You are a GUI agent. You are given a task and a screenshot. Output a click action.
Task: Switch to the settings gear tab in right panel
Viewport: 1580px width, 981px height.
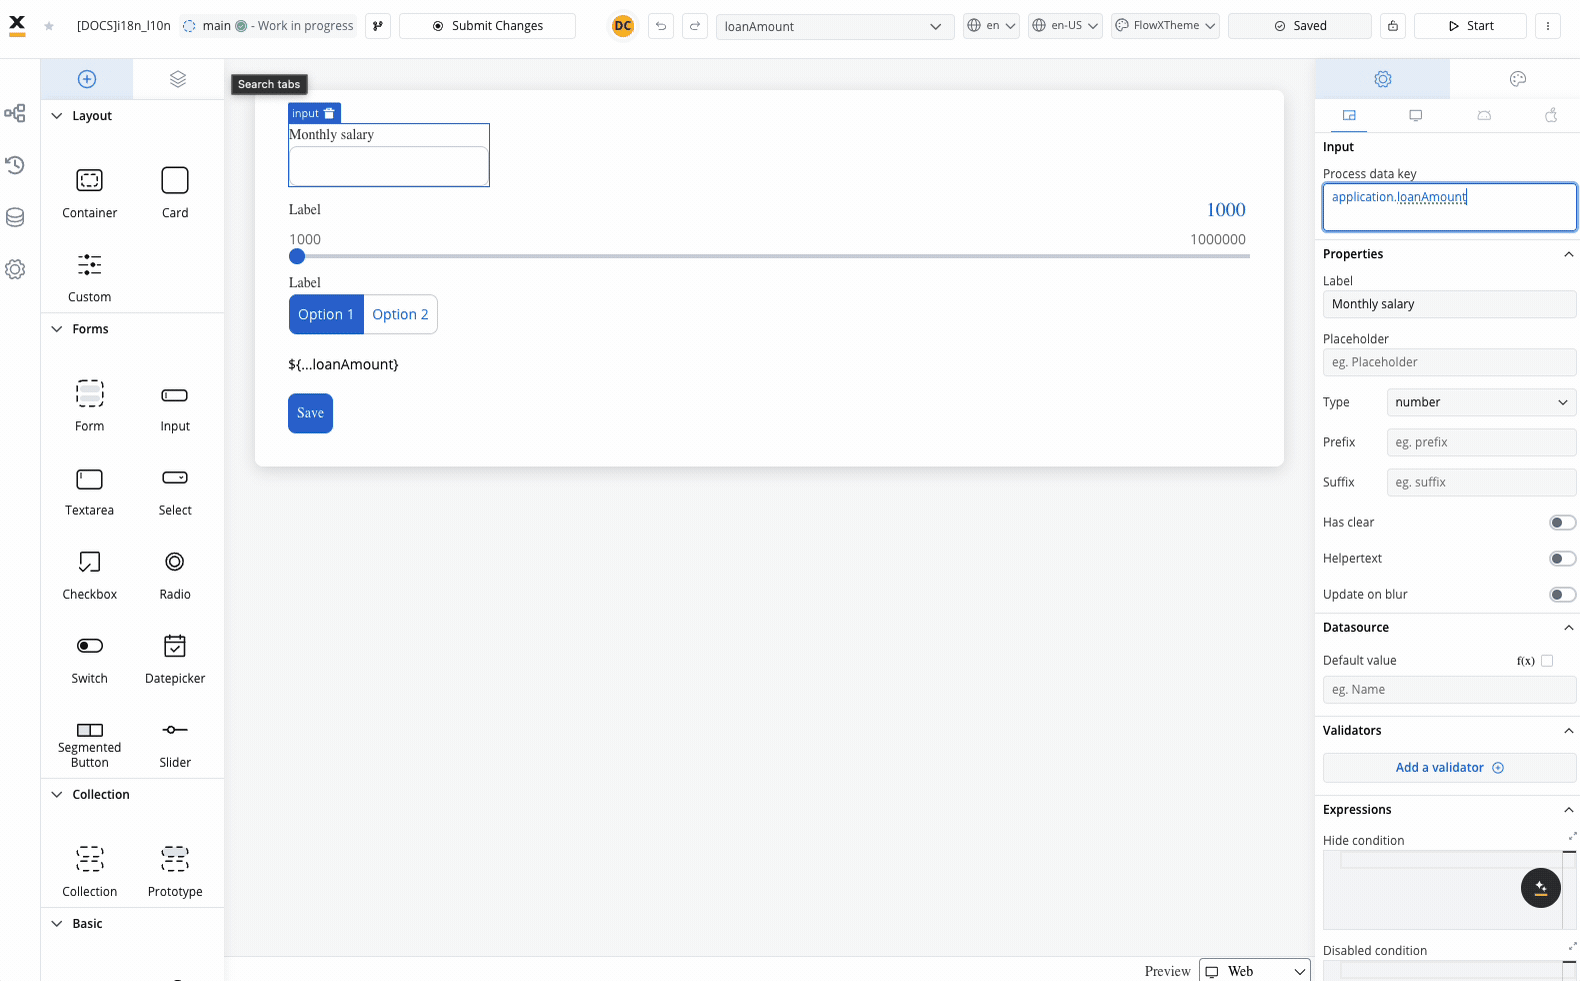[1383, 79]
